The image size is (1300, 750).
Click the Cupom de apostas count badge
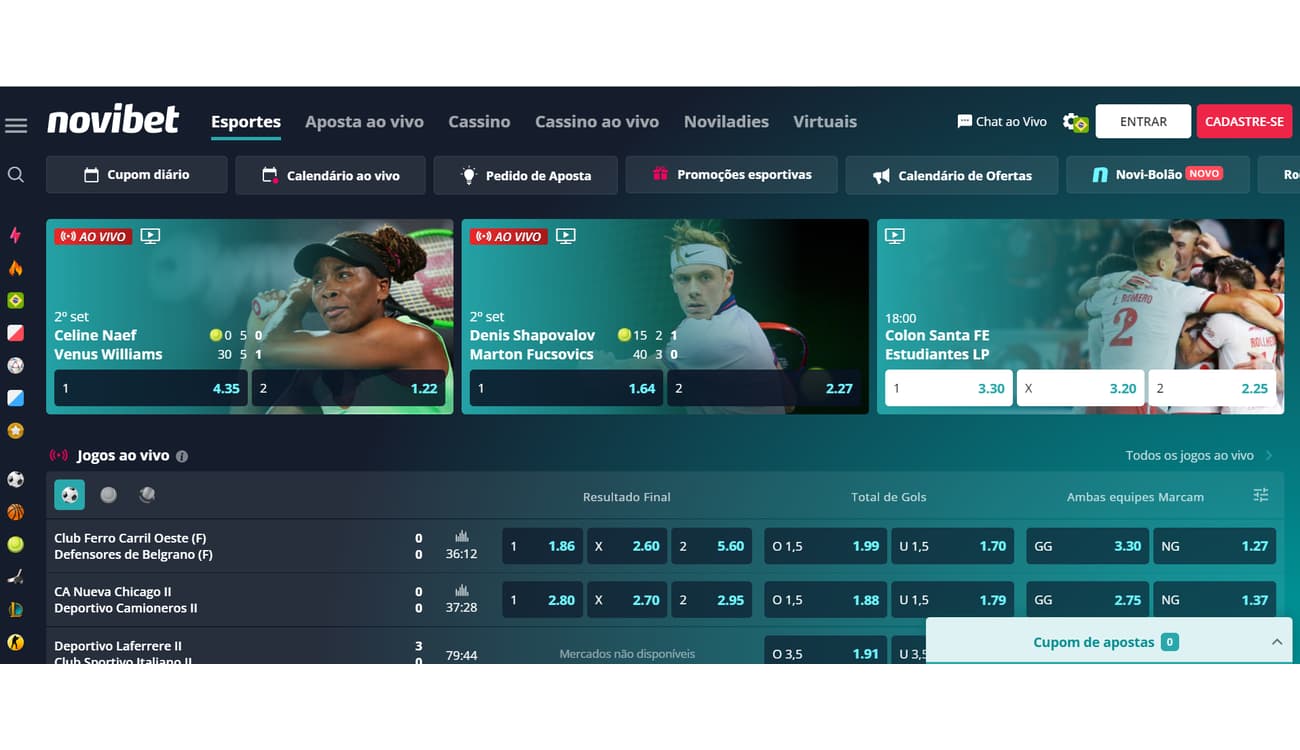coord(1169,642)
